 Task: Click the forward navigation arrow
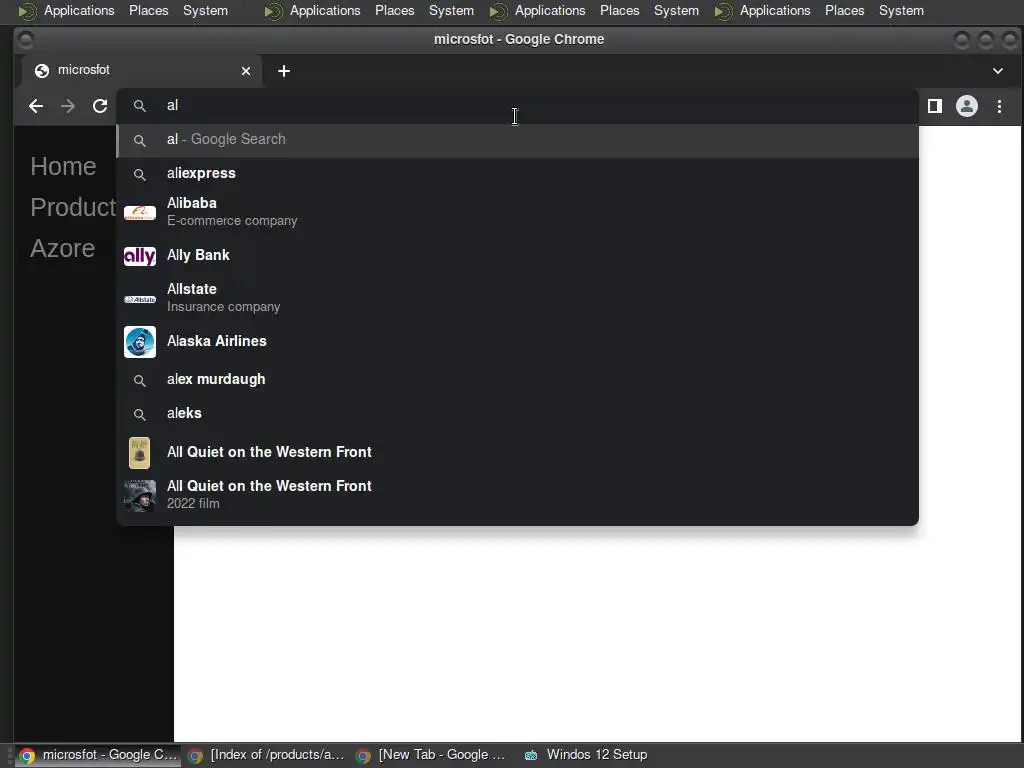[x=68, y=106]
